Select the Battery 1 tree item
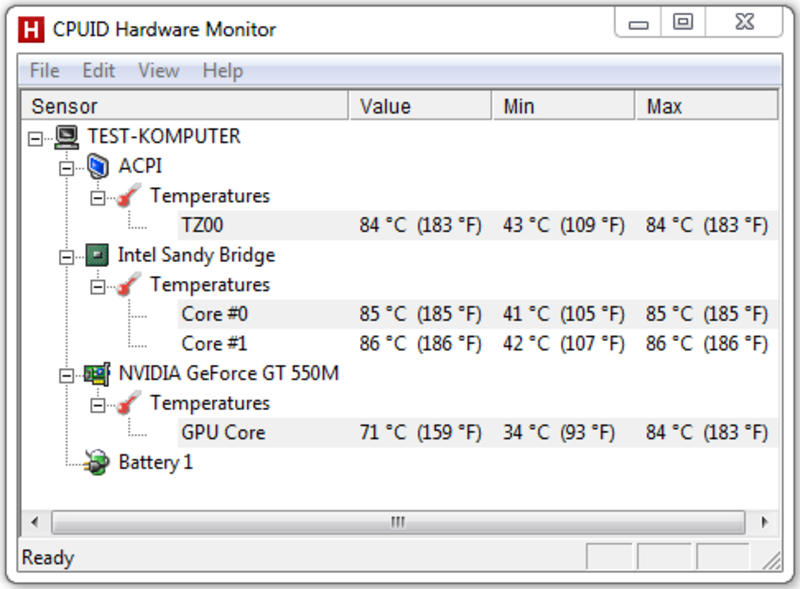 click(156, 462)
